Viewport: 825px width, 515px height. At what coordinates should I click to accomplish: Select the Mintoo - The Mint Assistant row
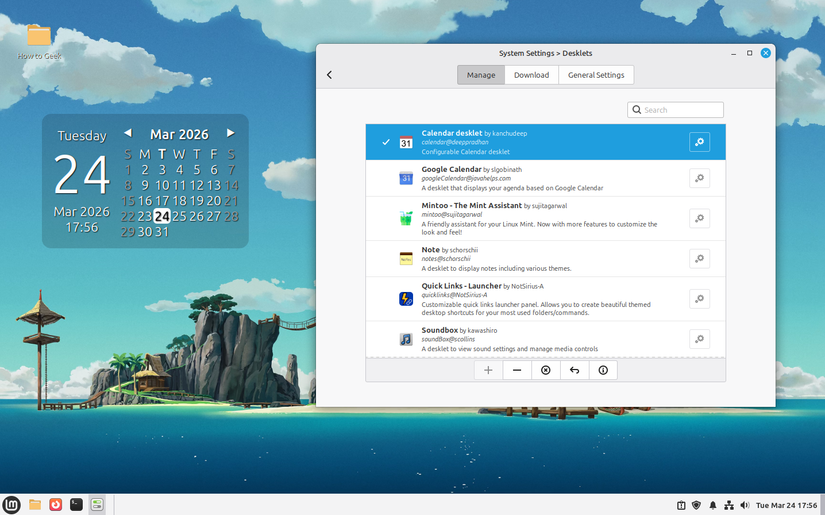546,219
